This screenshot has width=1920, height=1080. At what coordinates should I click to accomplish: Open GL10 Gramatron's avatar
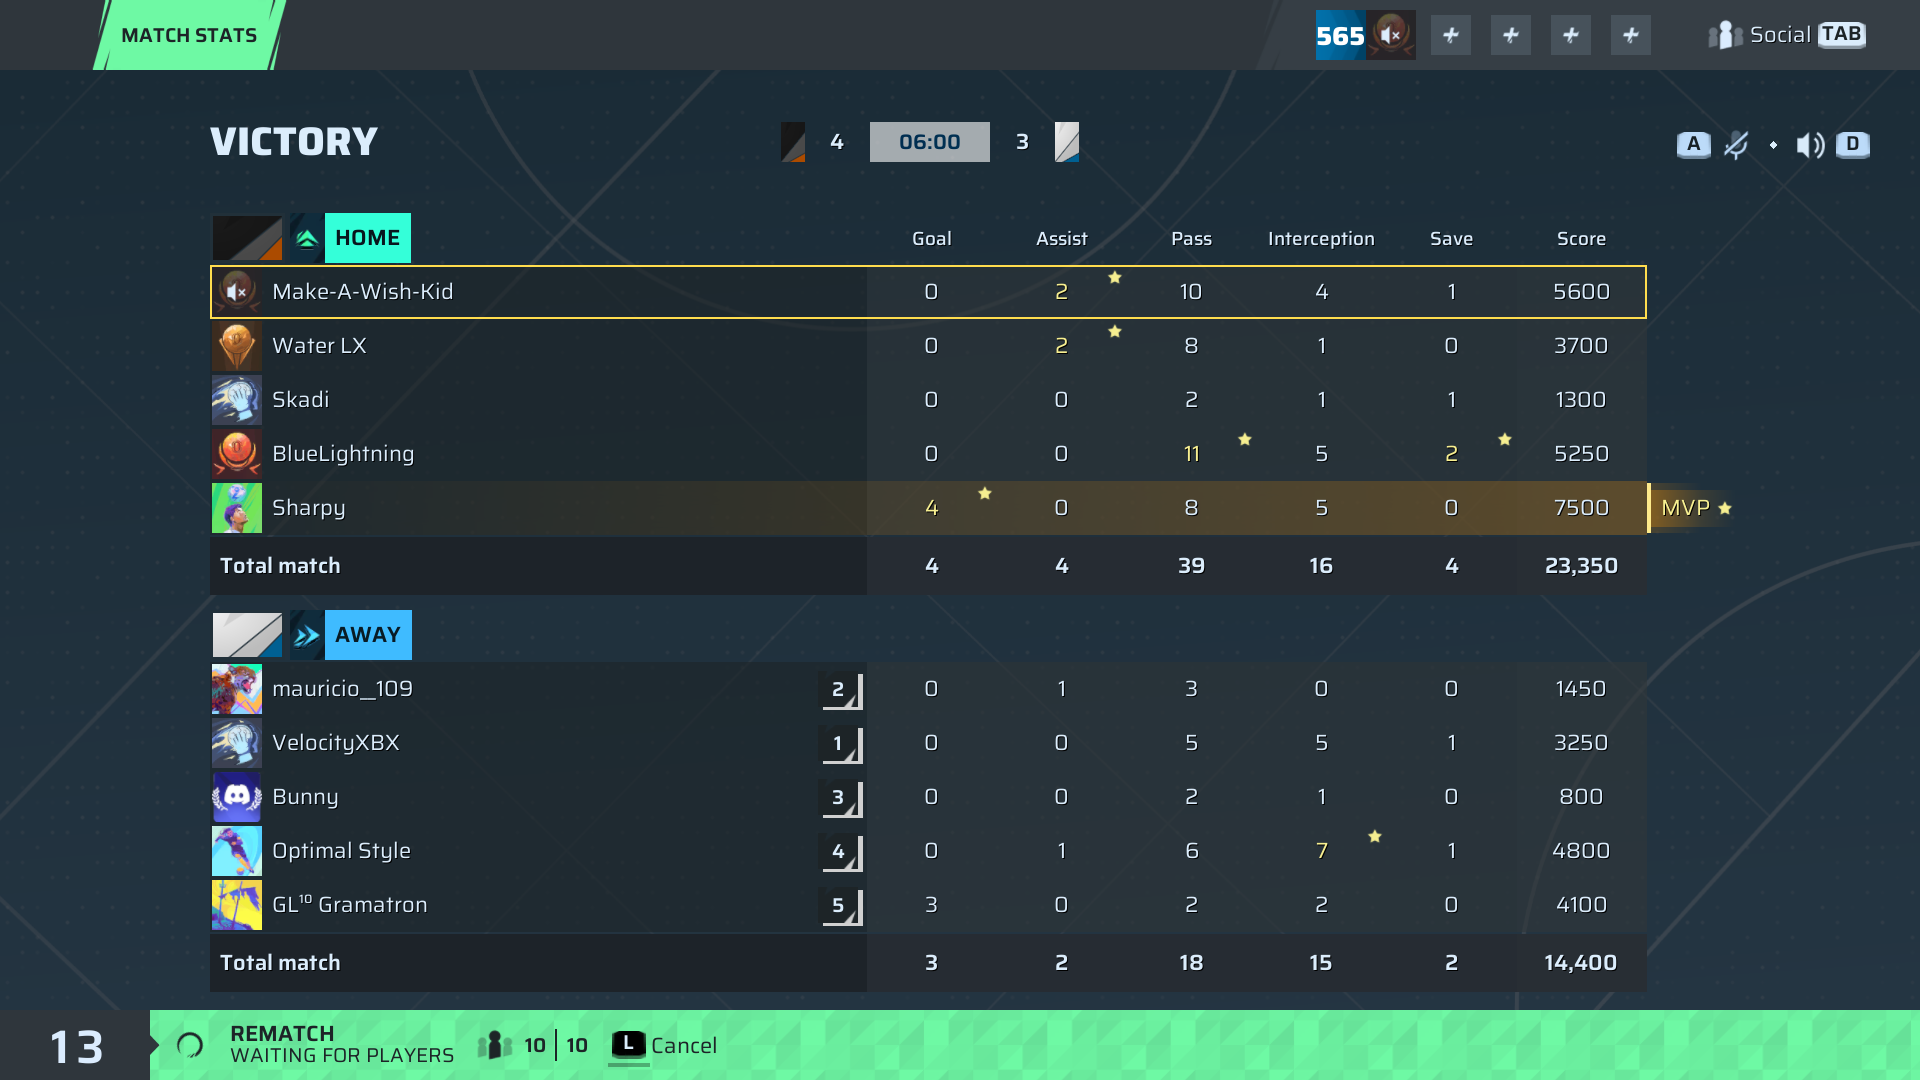click(237, 905)
